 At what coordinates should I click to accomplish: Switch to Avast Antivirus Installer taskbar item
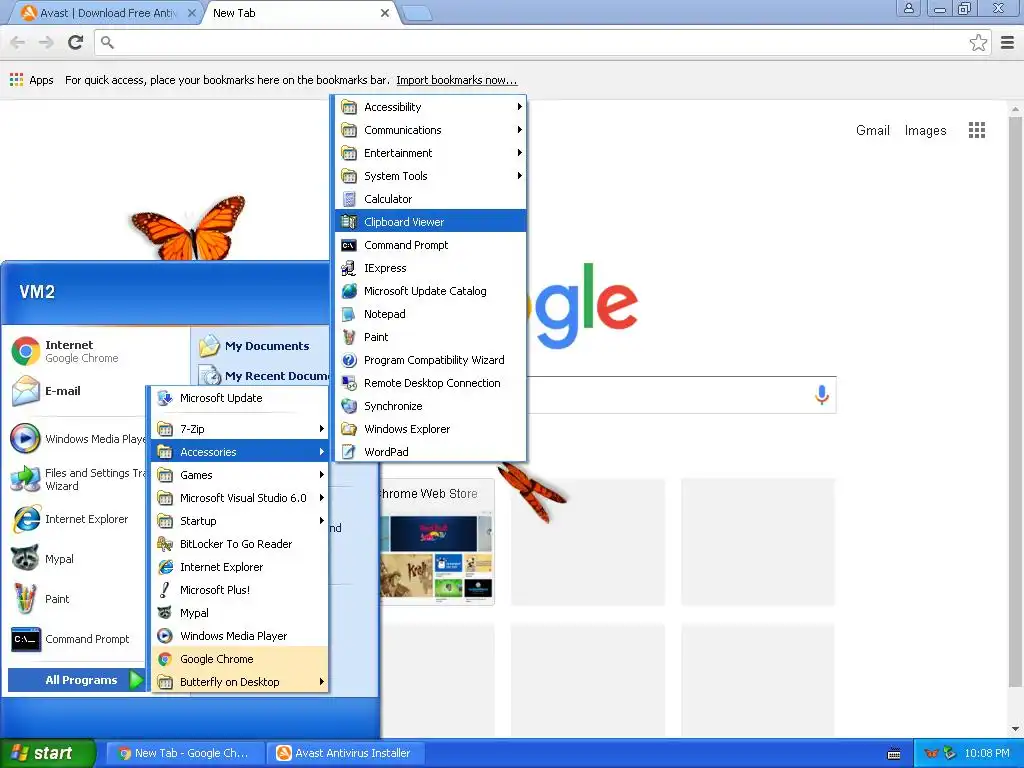[x=346, y=753]
